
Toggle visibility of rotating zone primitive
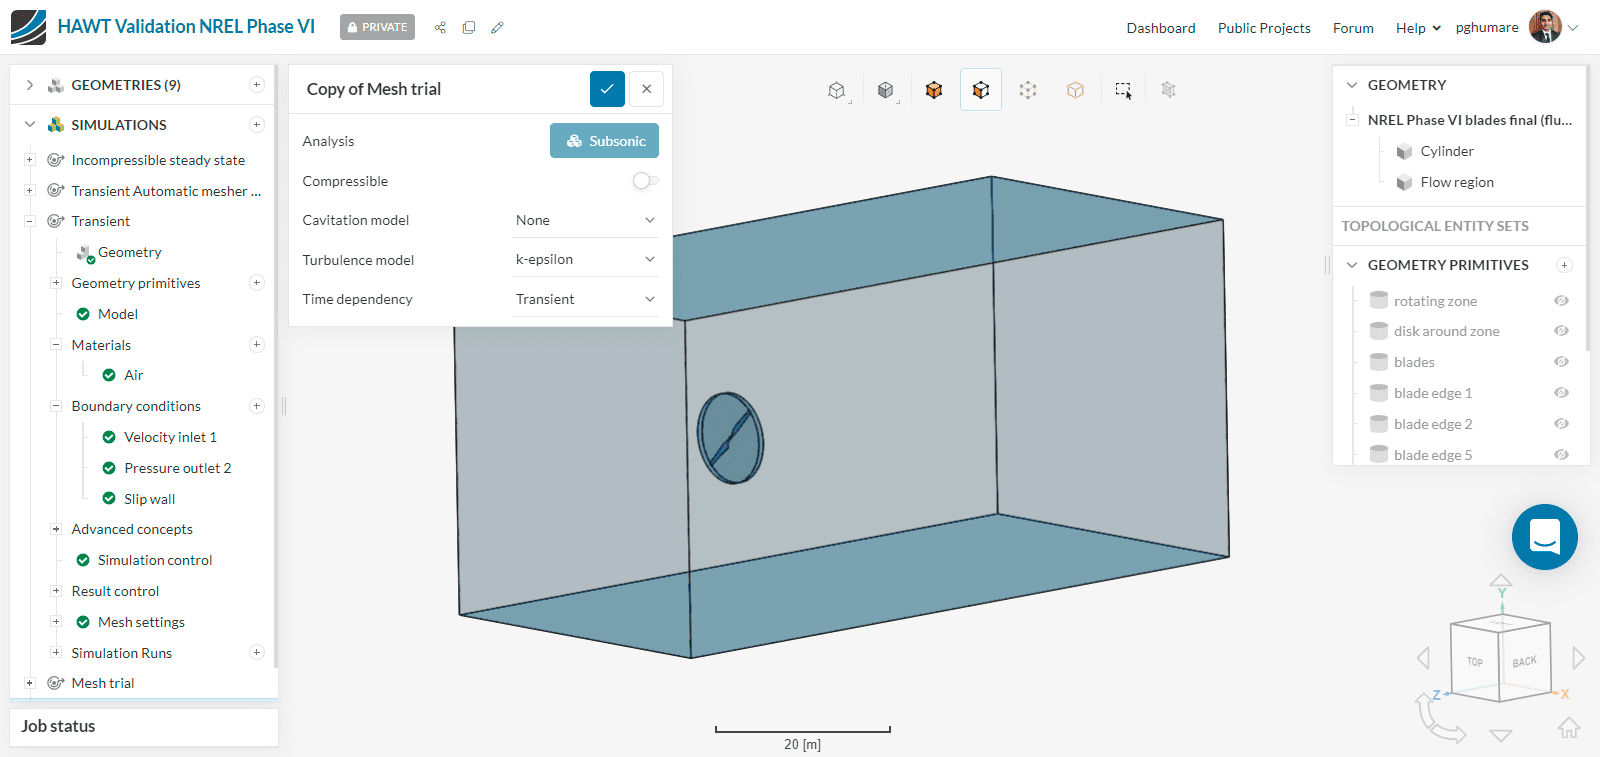click(x=1561, y=301)
